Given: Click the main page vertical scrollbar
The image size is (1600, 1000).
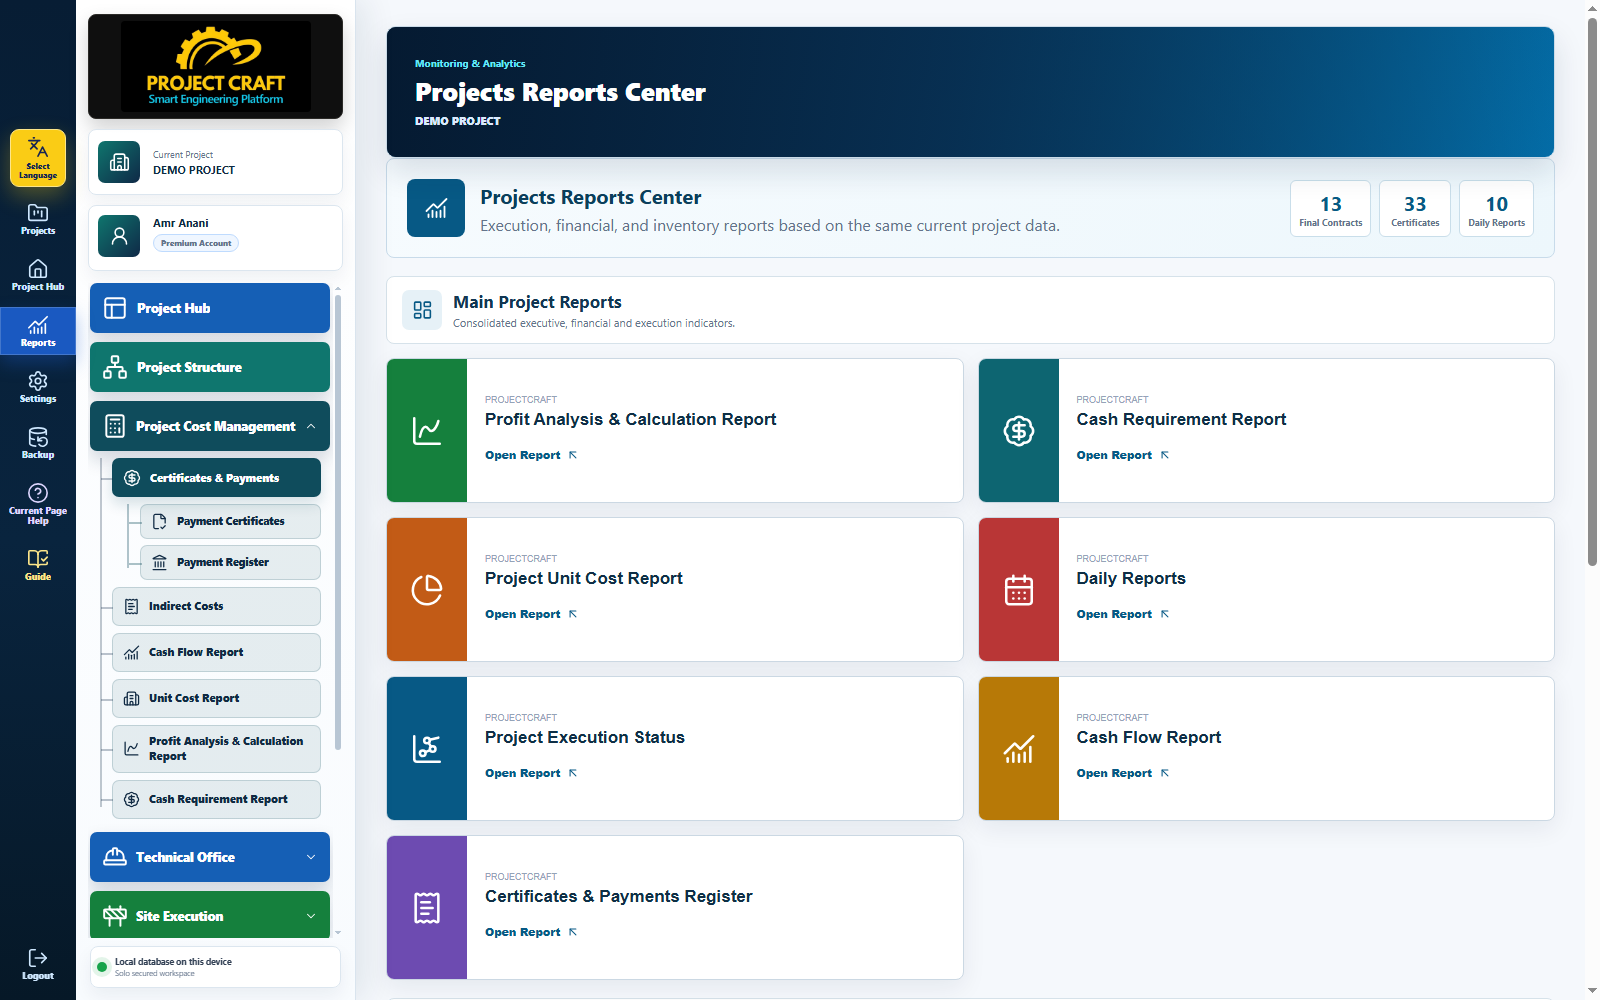Looking at the screenshot, I should 1592,292.
